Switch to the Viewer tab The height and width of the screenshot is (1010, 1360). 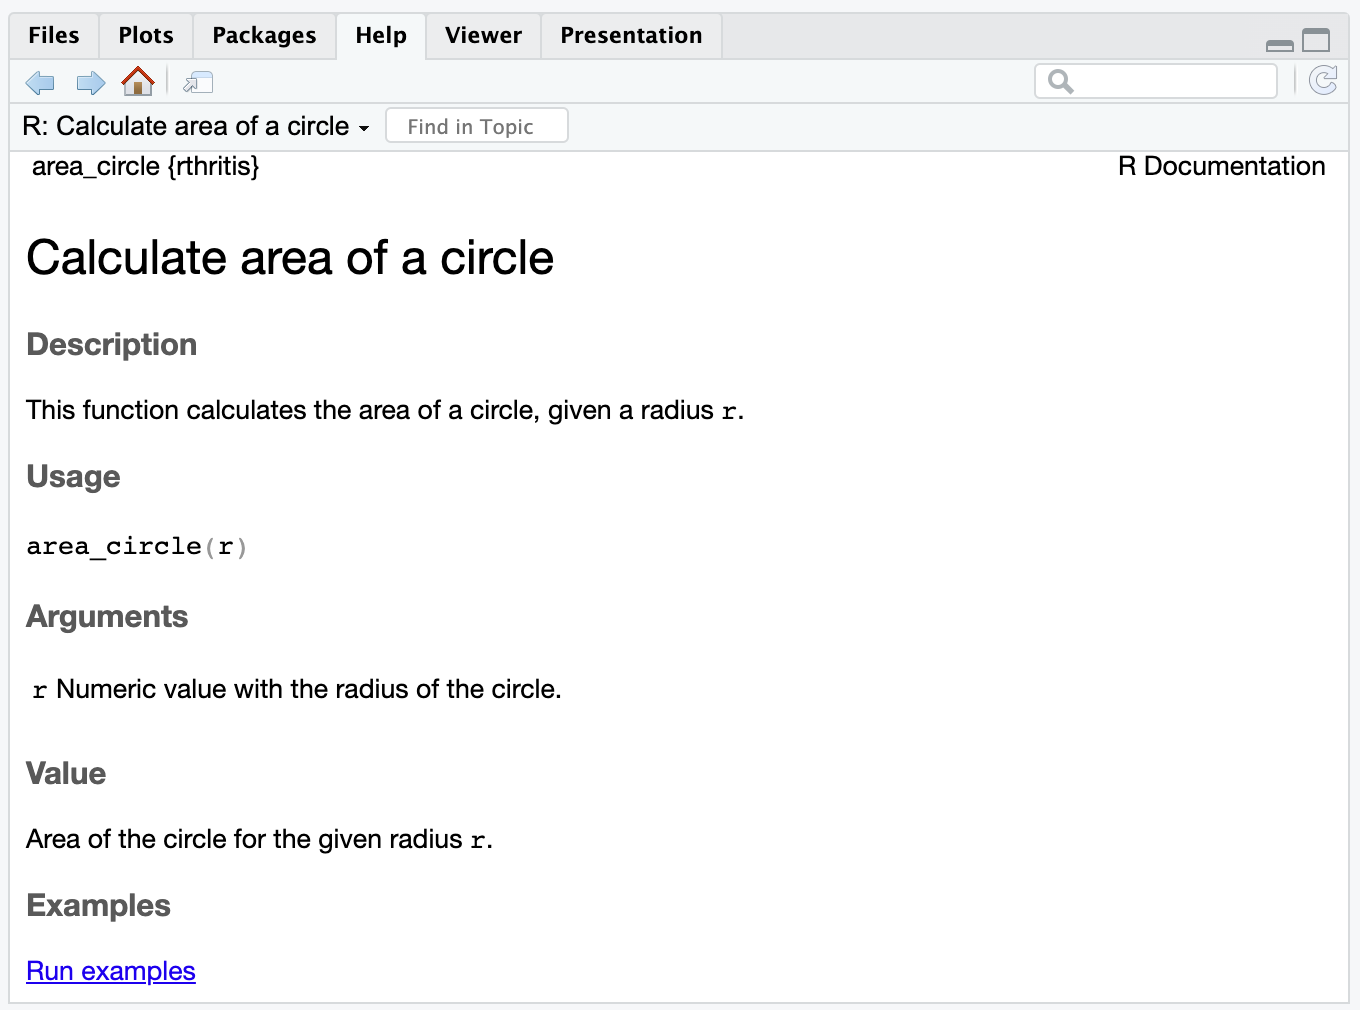[483, 36]
